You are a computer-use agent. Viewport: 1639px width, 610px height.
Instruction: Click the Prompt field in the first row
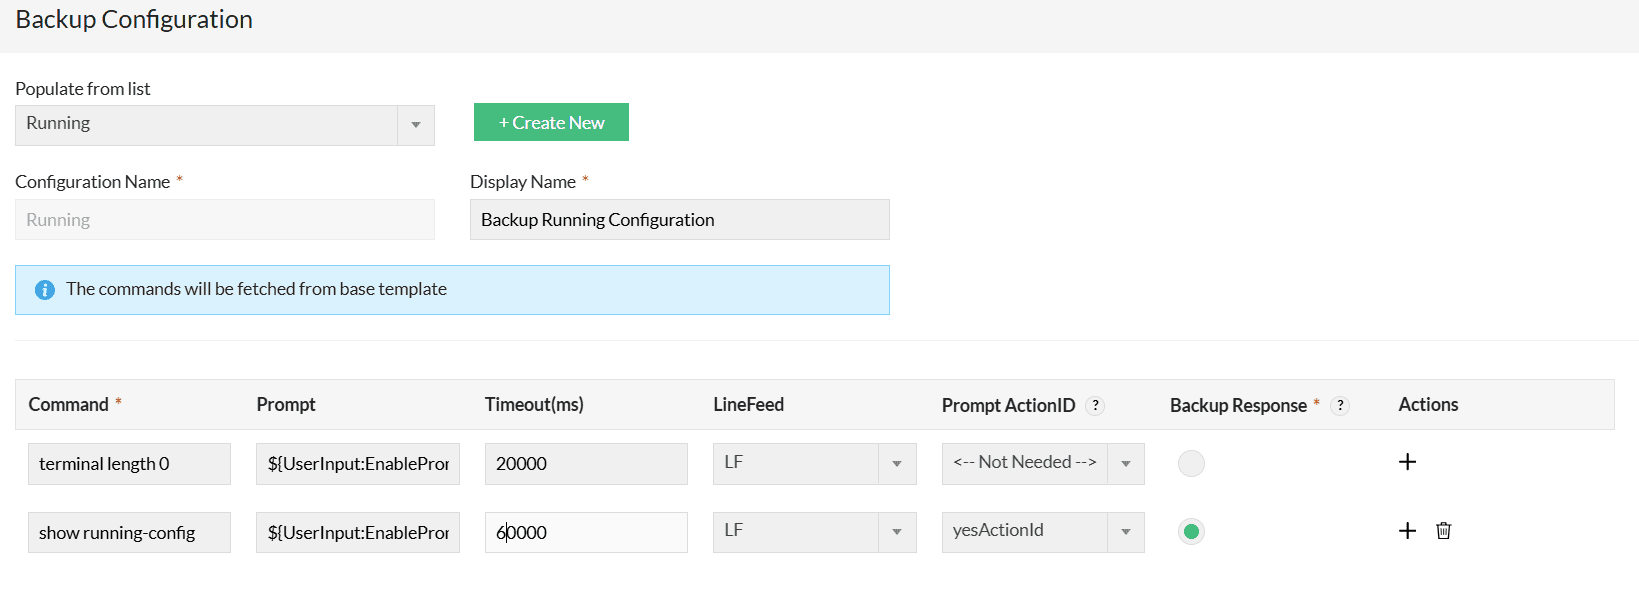tap(357, 464)
